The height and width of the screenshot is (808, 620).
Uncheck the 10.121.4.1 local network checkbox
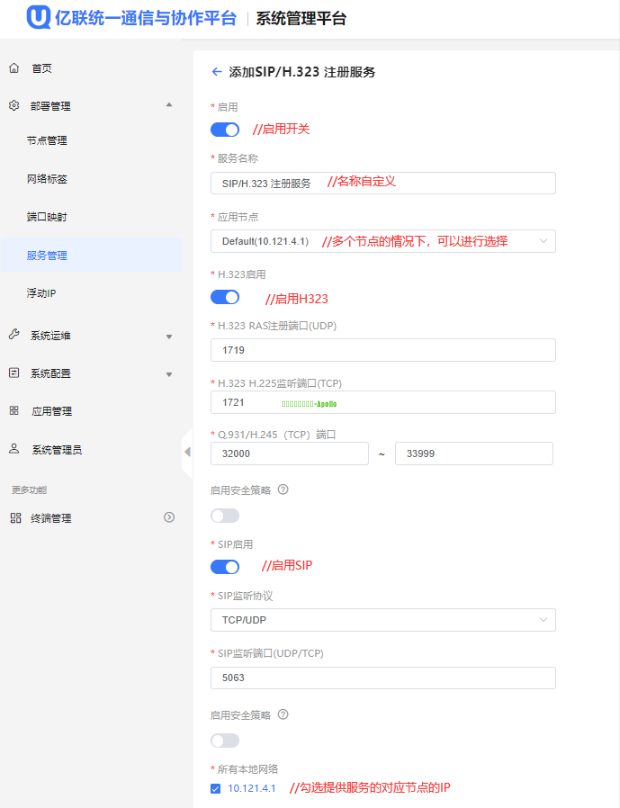click(x=216, y=789)
